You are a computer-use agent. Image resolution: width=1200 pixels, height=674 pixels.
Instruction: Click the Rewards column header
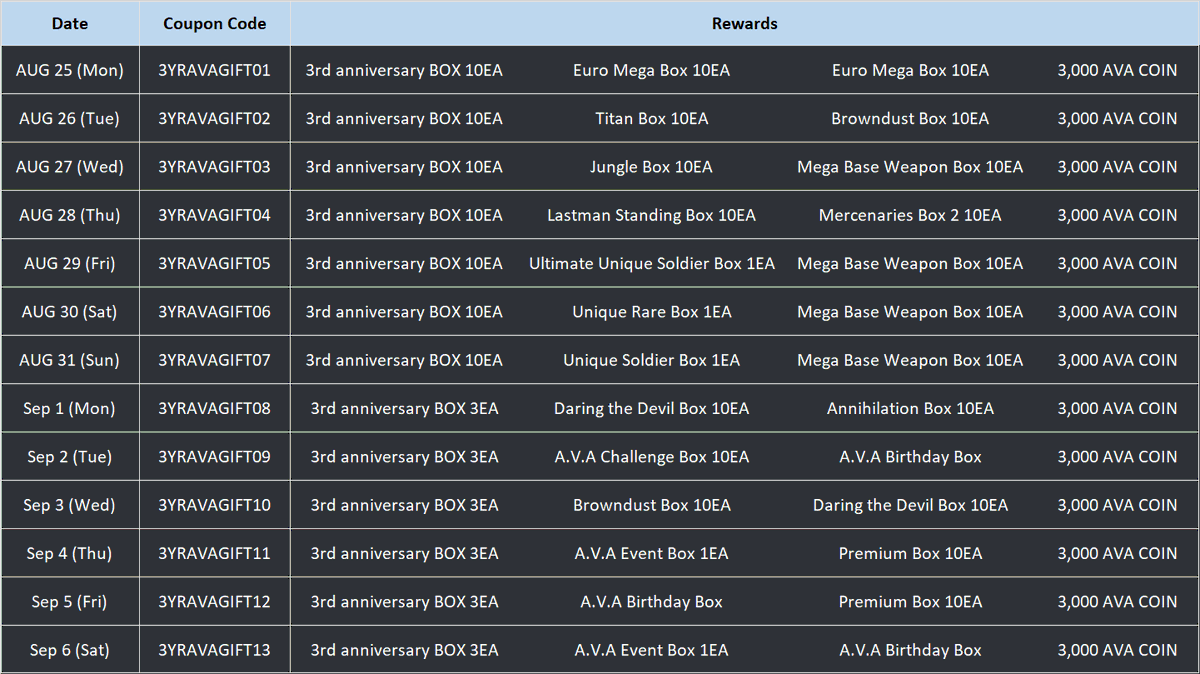coord(744,23)
